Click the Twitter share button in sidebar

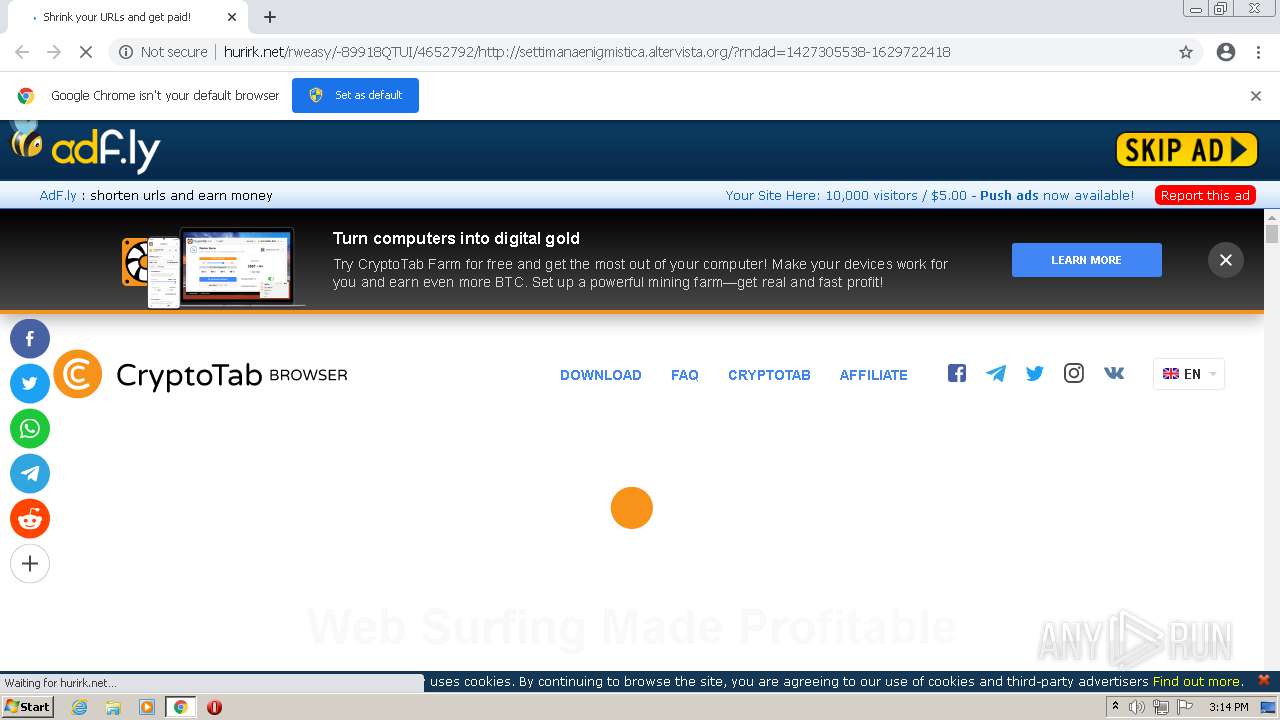point(30,383)
